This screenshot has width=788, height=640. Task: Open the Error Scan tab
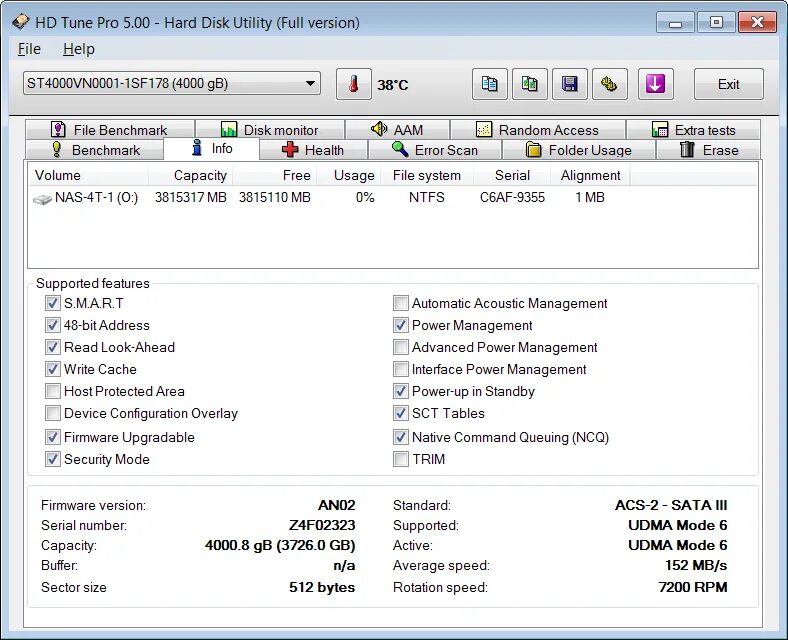coord(435,150)
